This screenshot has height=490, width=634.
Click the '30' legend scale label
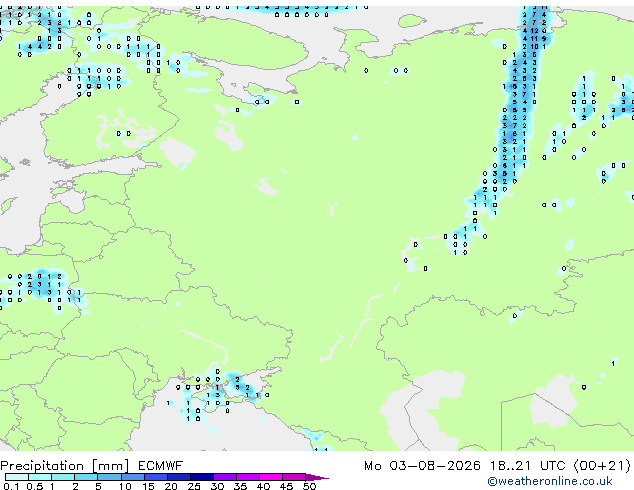pyautogui.click(x=217, y=486)
